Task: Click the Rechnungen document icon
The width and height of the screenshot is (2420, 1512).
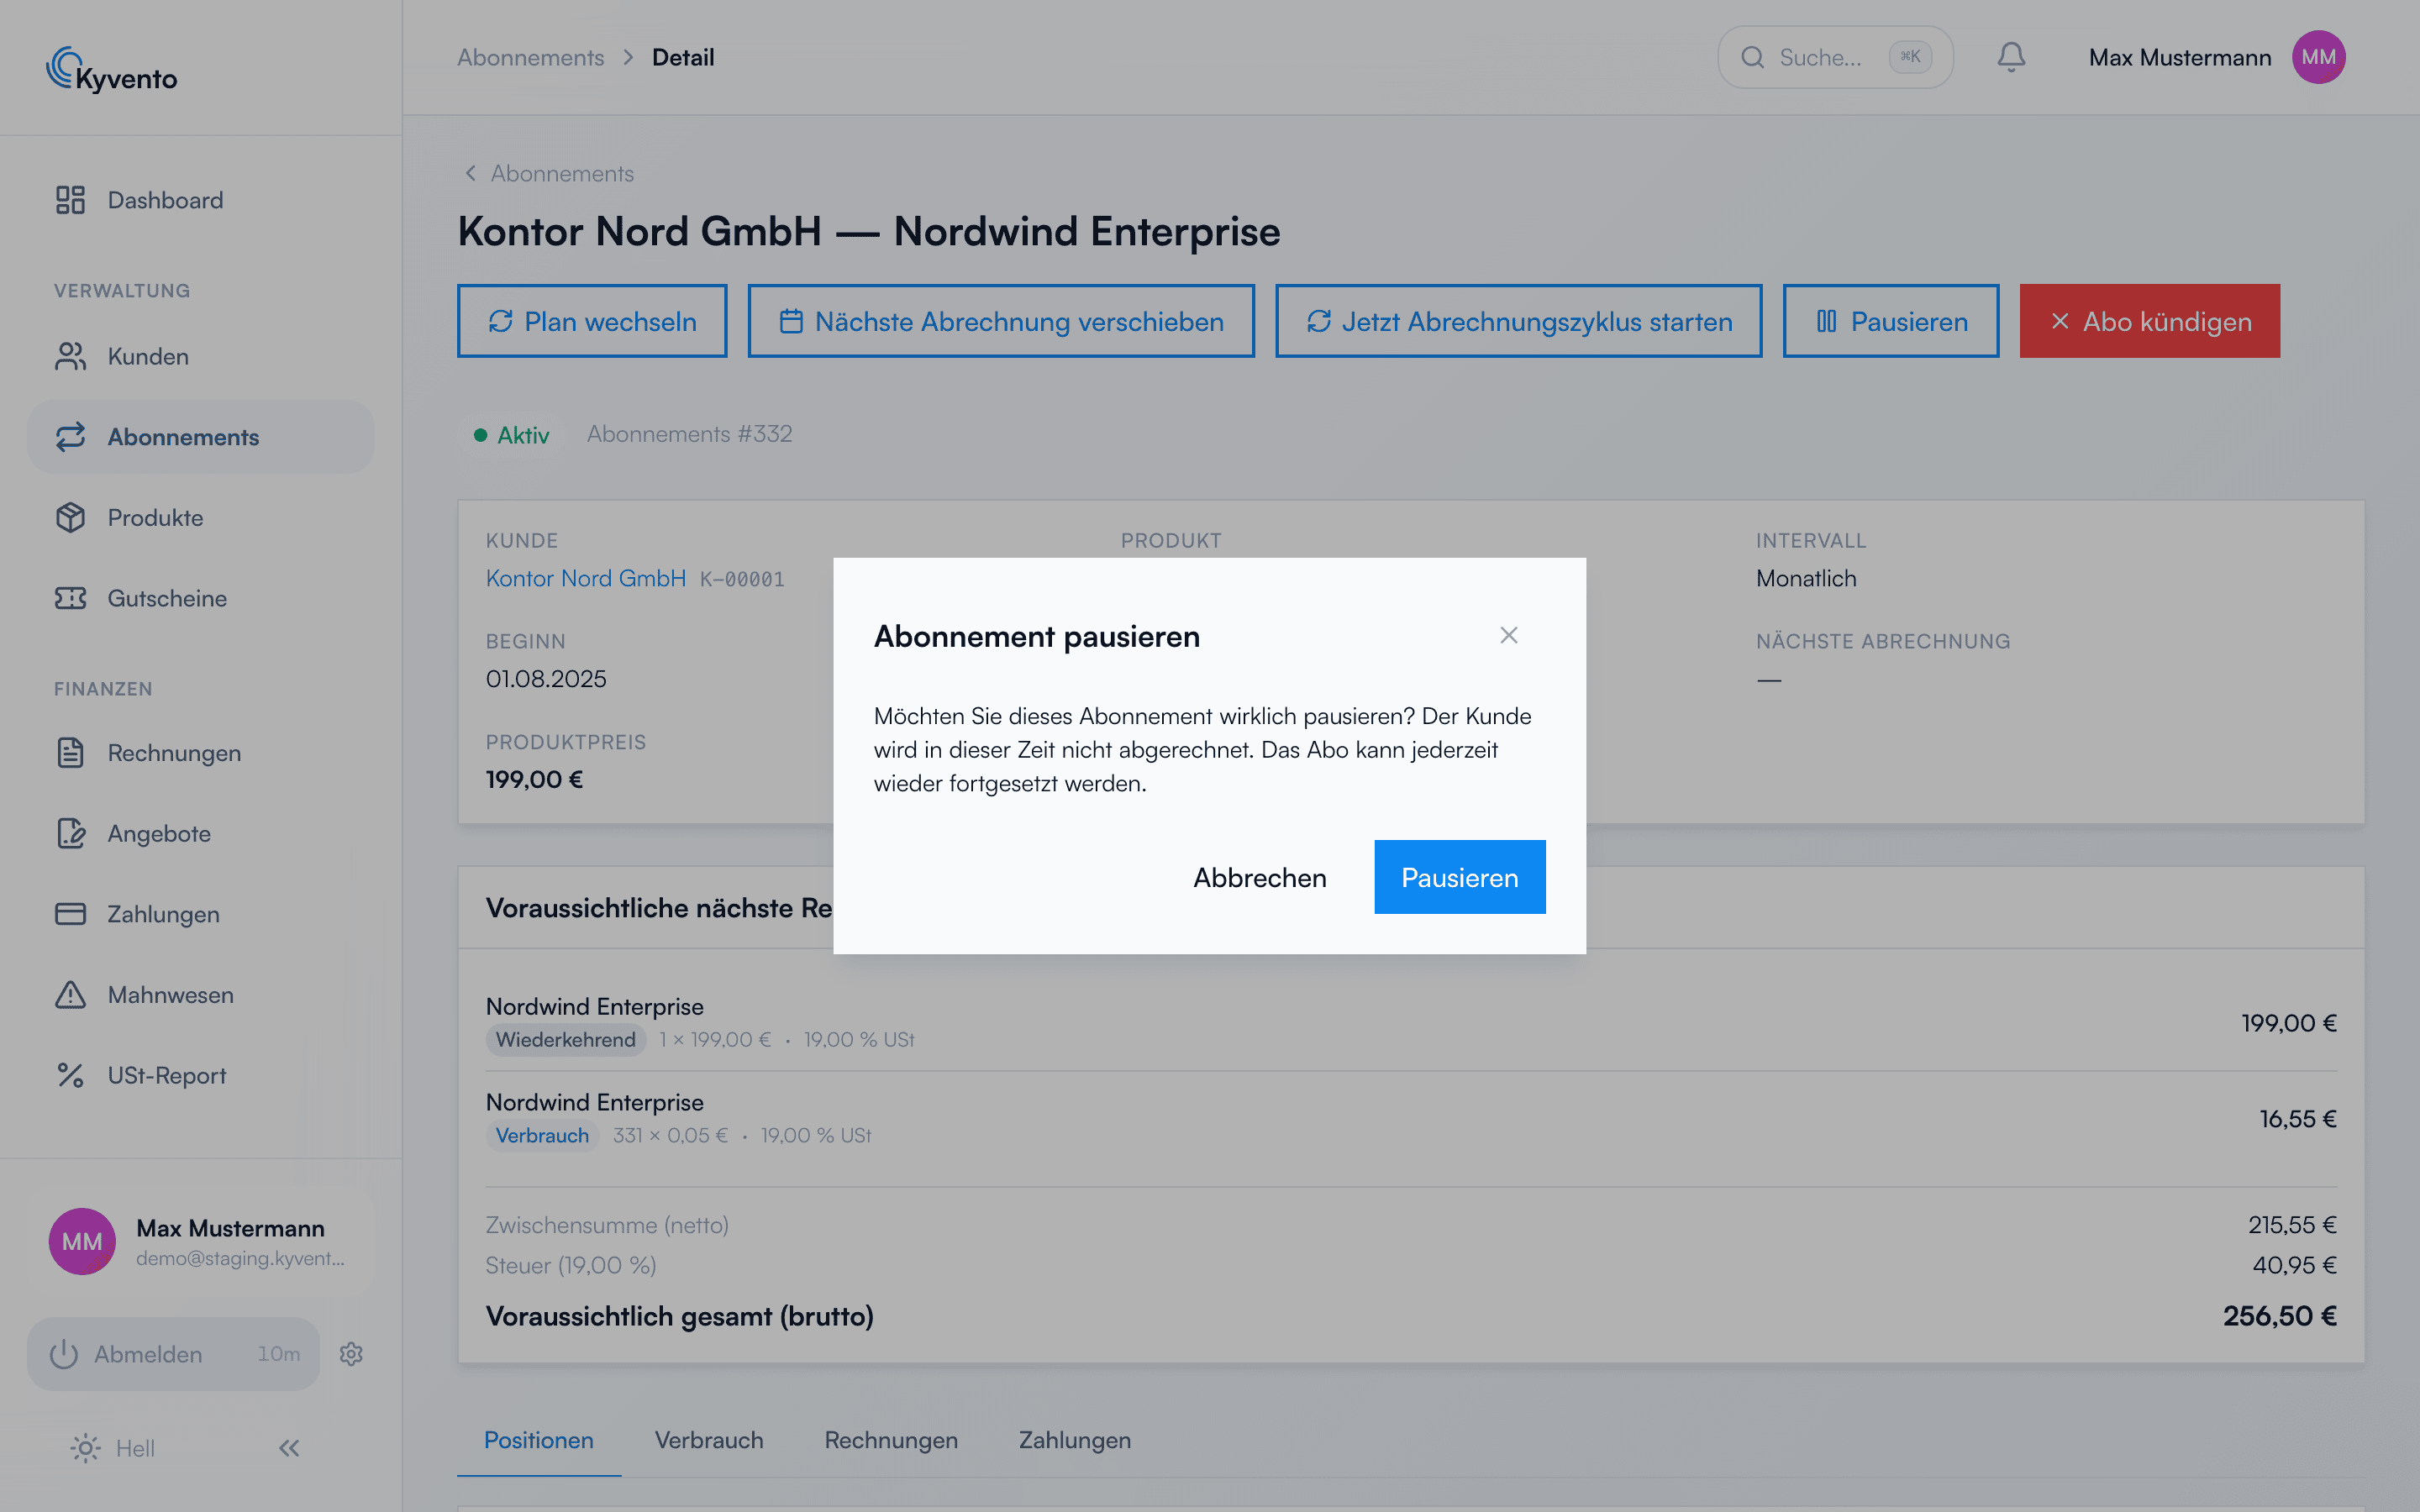Action: coord(70,753)
